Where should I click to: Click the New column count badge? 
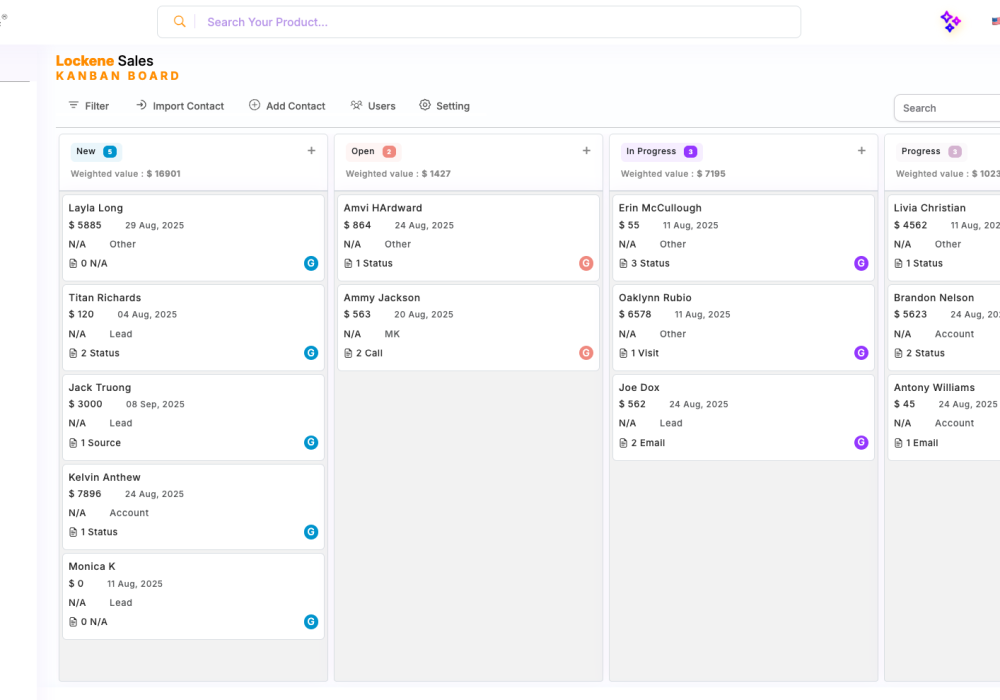tap(110, 152)
